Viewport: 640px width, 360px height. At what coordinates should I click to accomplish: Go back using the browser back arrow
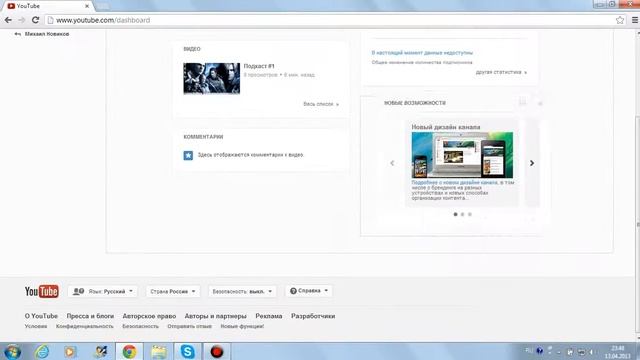[x=8, y=20]
